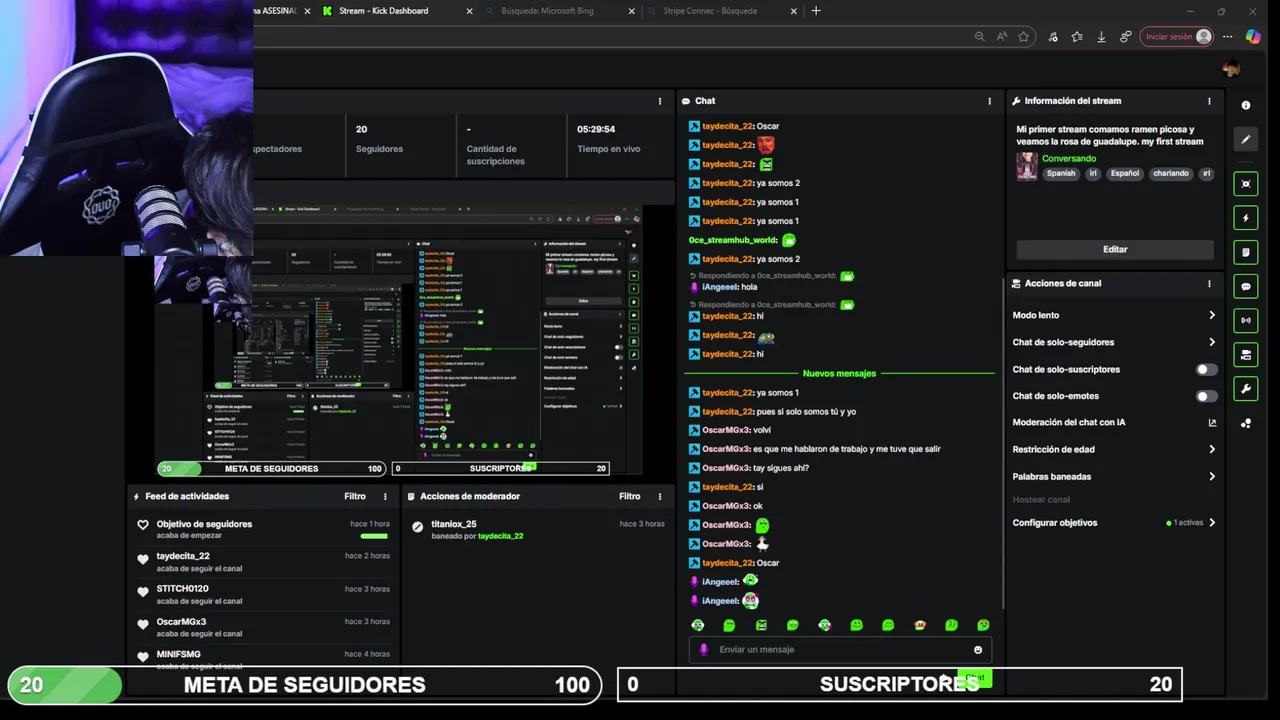Click the three-dots cluster icon below the wrench

pyautogui.click(x=1246, y=423)
